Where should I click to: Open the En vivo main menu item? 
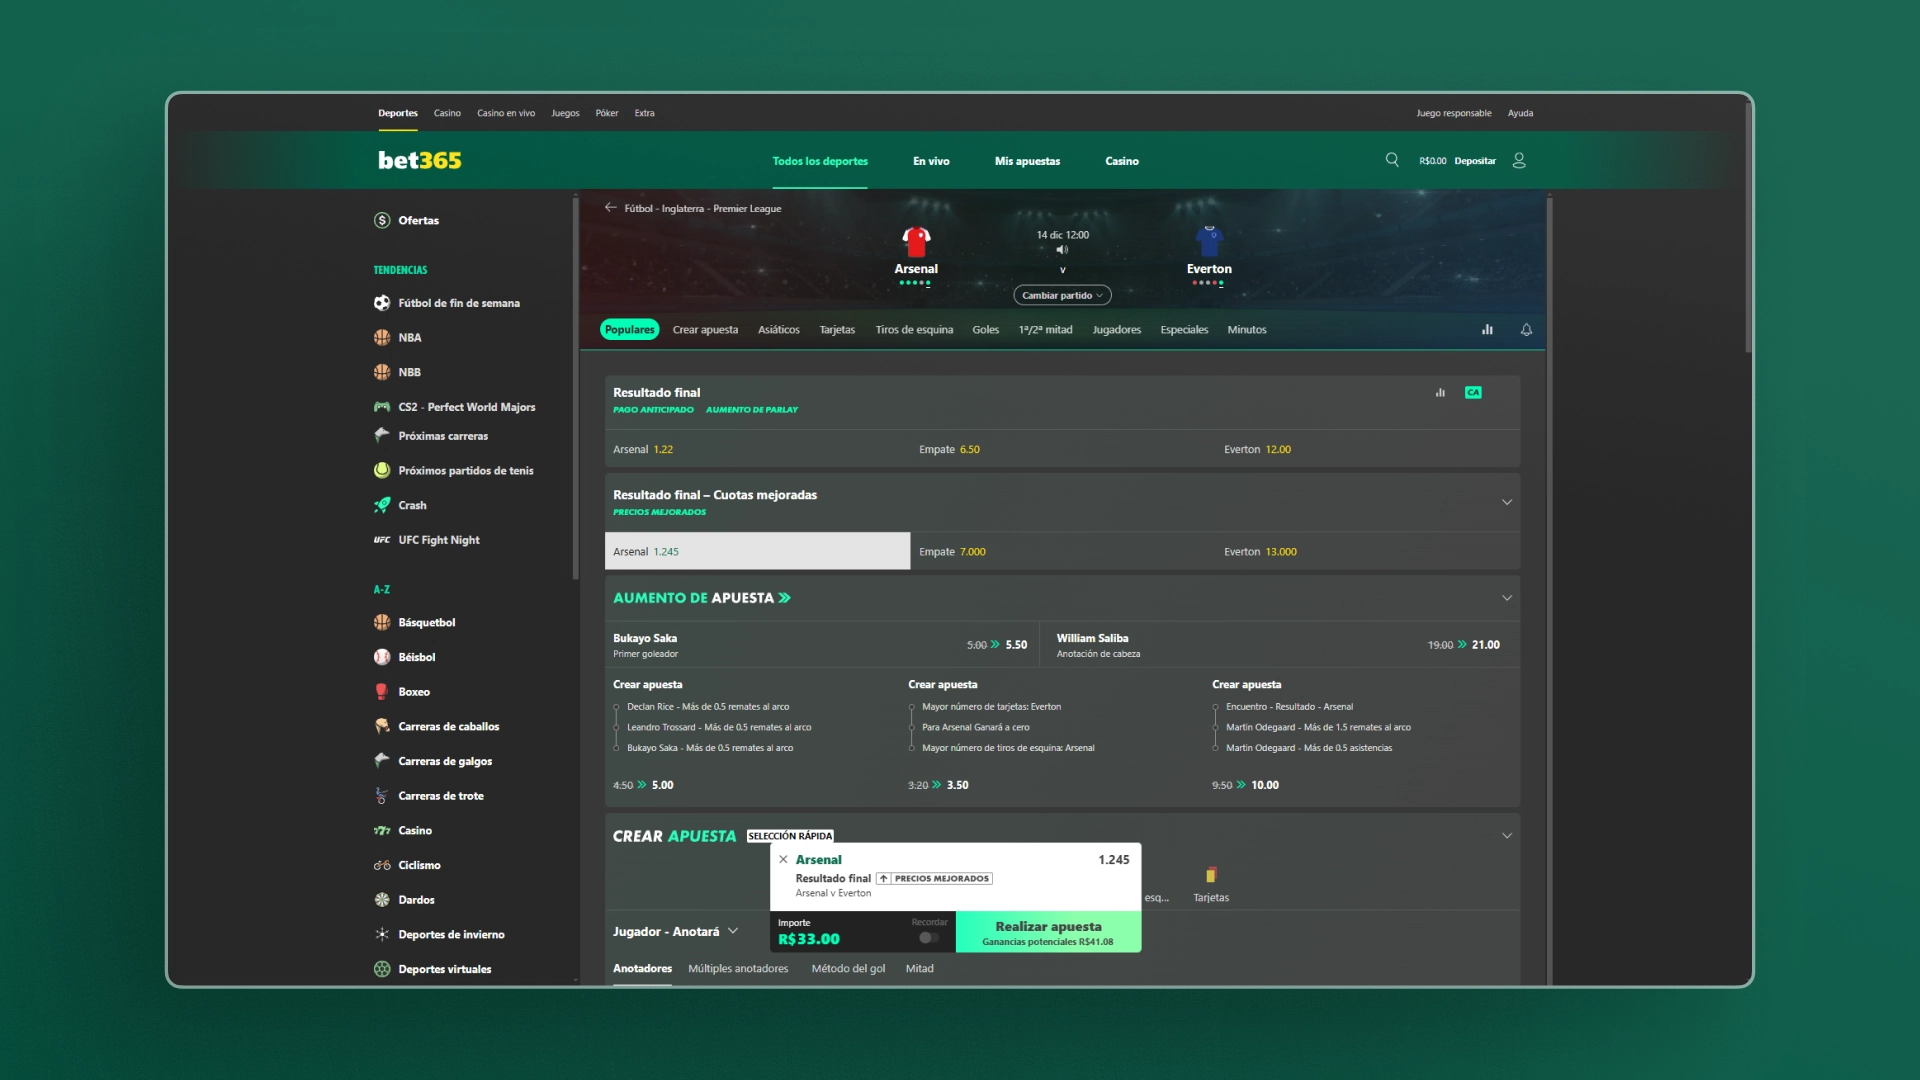pyautogui.click(x=931, y=161)
